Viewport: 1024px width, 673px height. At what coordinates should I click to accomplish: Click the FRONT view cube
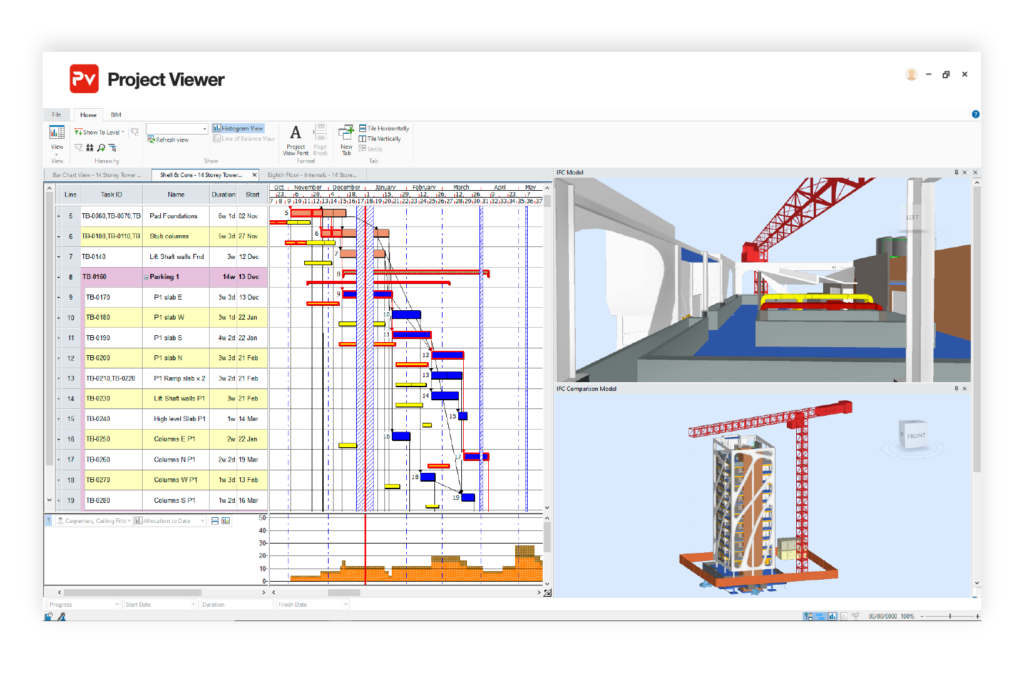point(915,435)
